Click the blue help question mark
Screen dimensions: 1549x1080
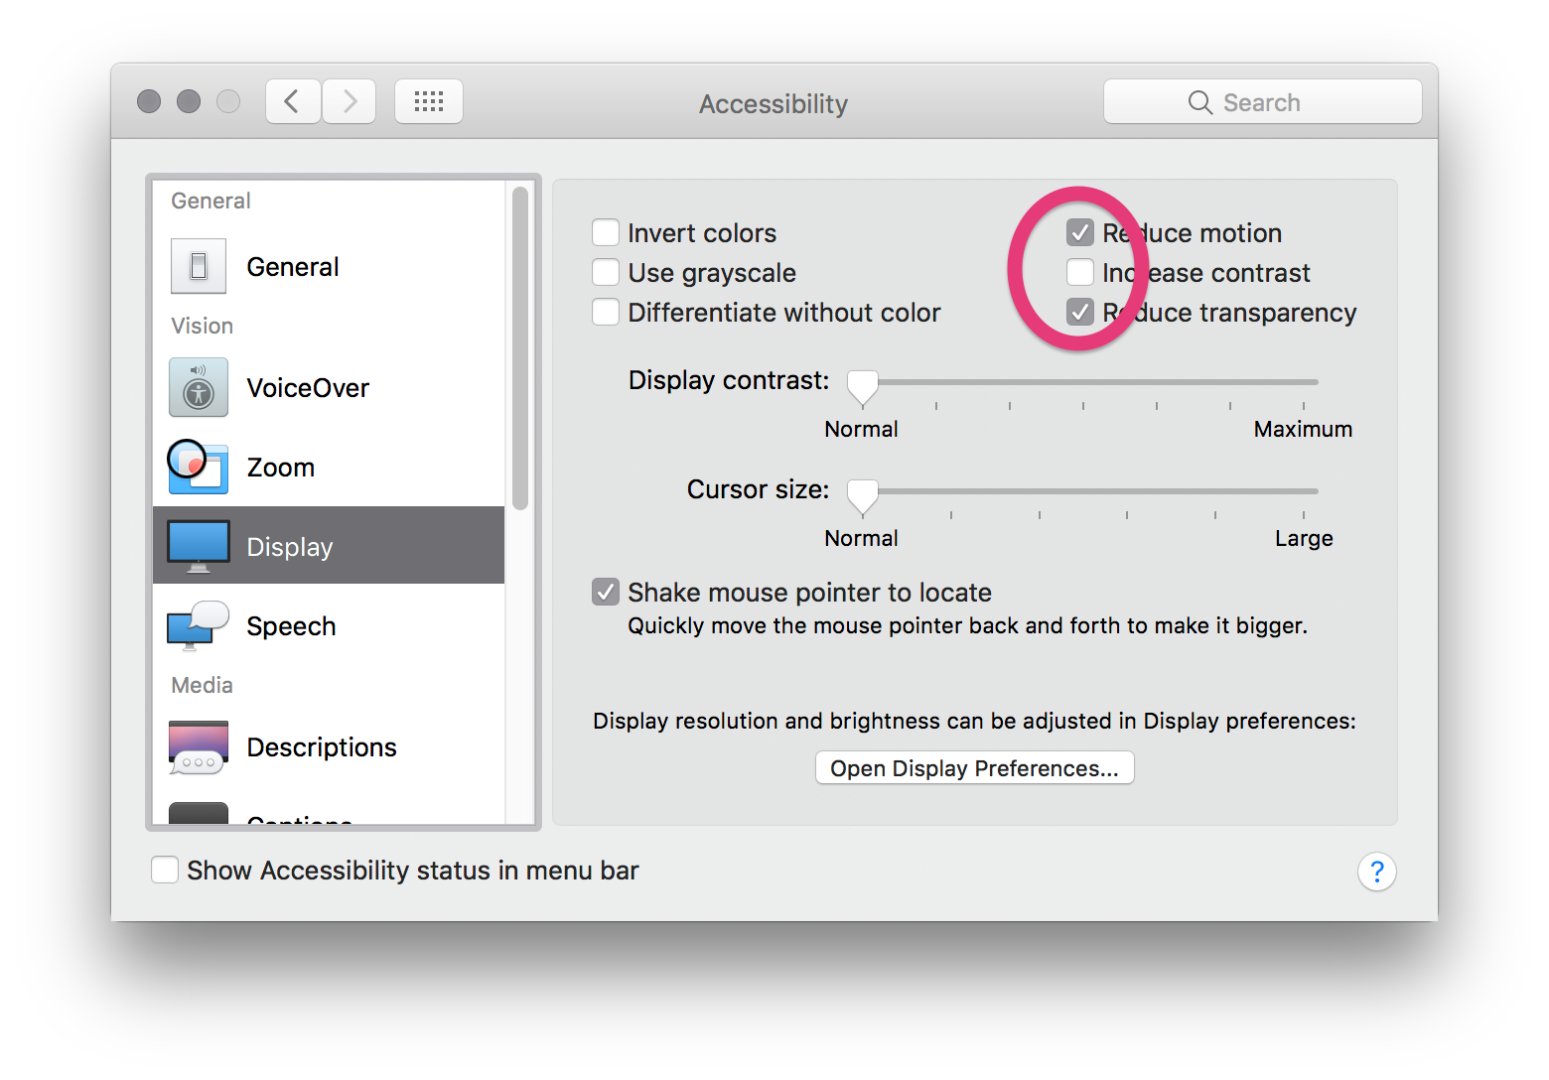1376,872
